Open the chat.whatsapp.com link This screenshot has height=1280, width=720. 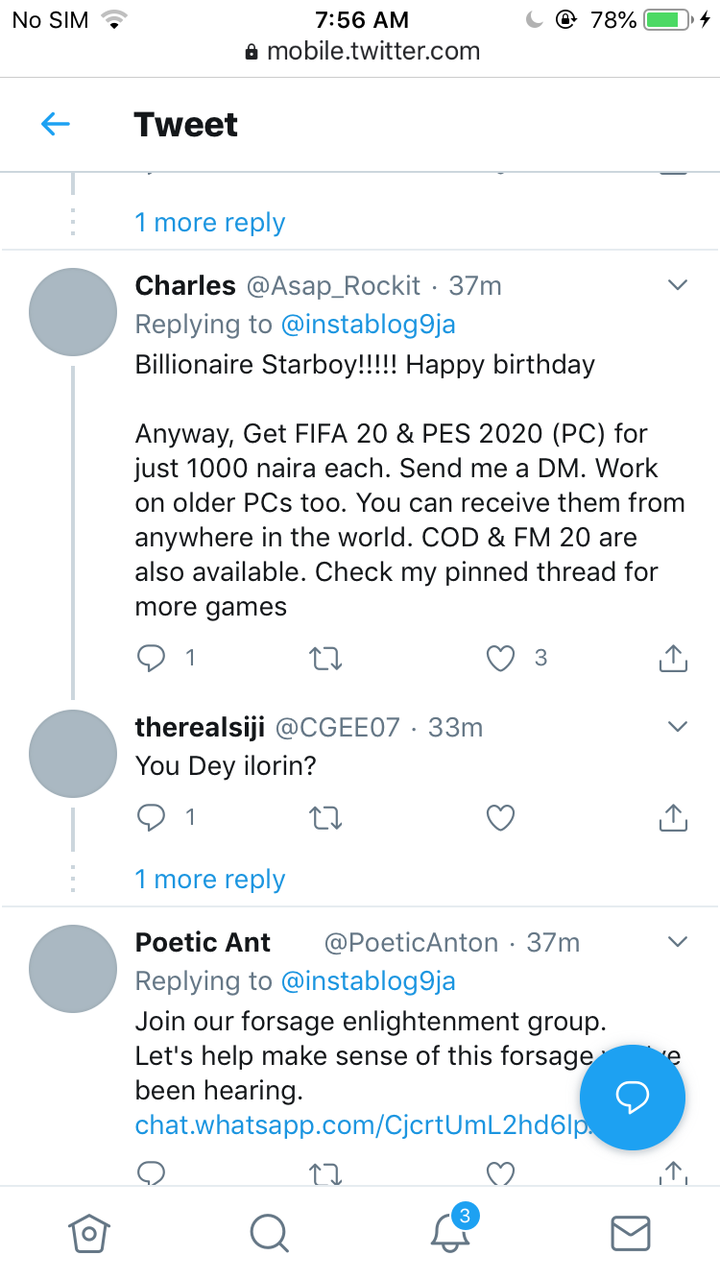(362, 1125)
